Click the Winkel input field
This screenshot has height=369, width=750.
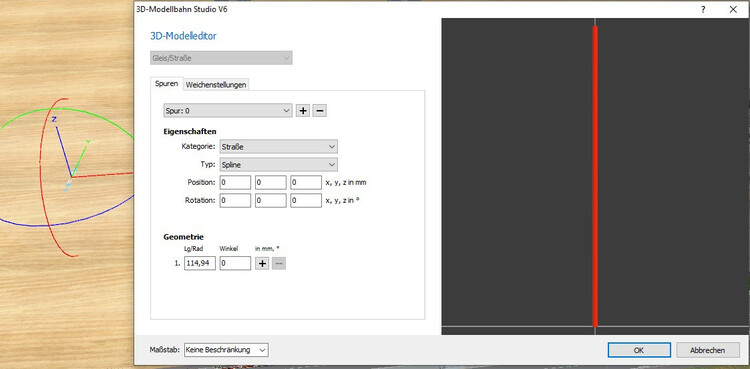[x=235, y=263]
